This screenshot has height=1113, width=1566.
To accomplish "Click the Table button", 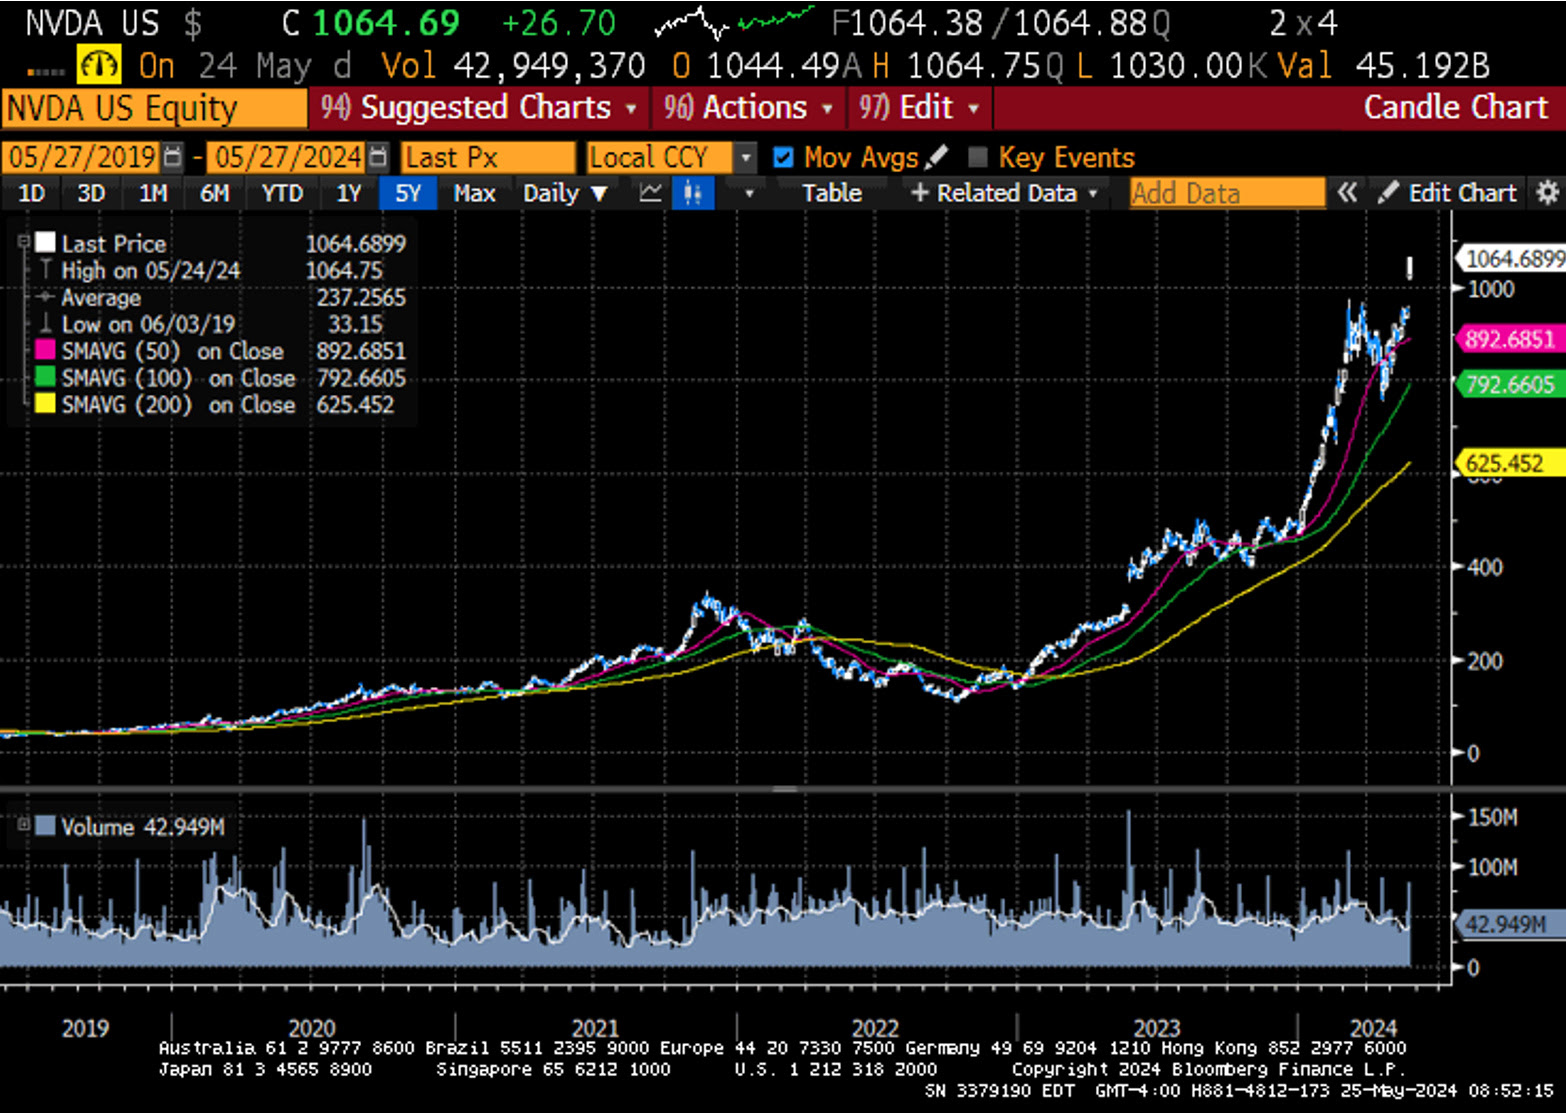I will tap(832, 193).
